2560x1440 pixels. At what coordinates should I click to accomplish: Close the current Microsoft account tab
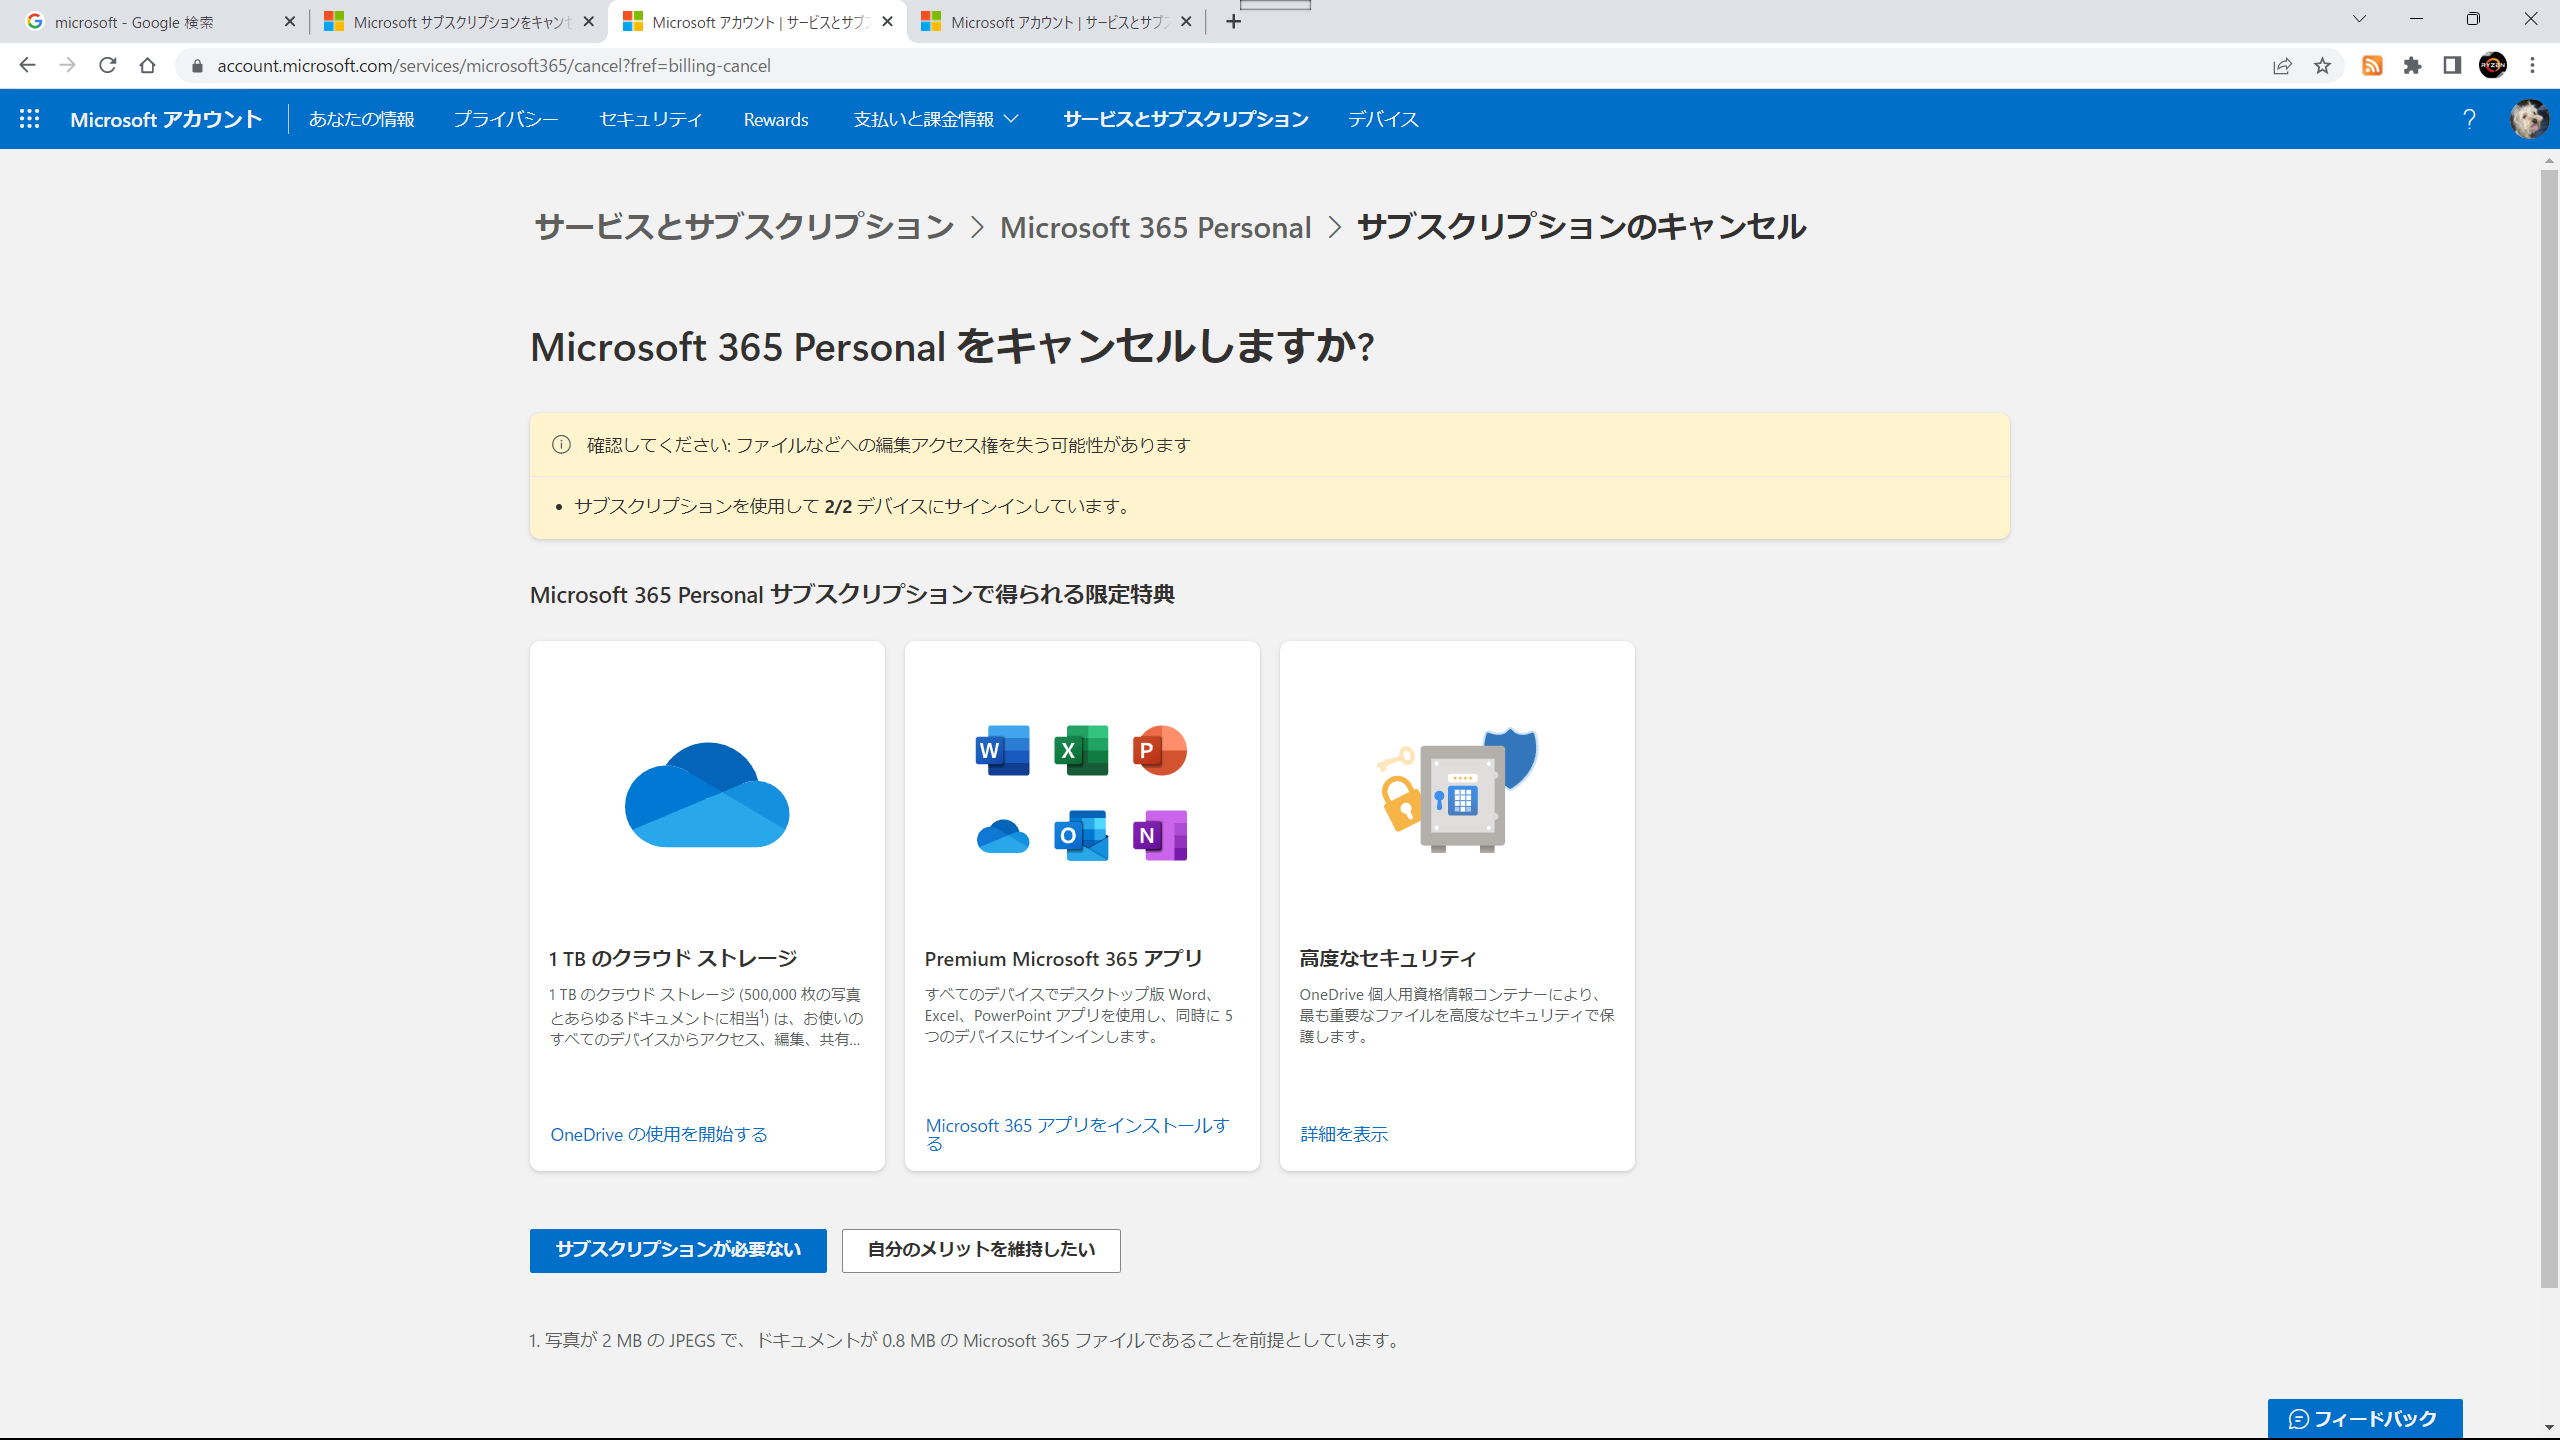tap(887, 21)
